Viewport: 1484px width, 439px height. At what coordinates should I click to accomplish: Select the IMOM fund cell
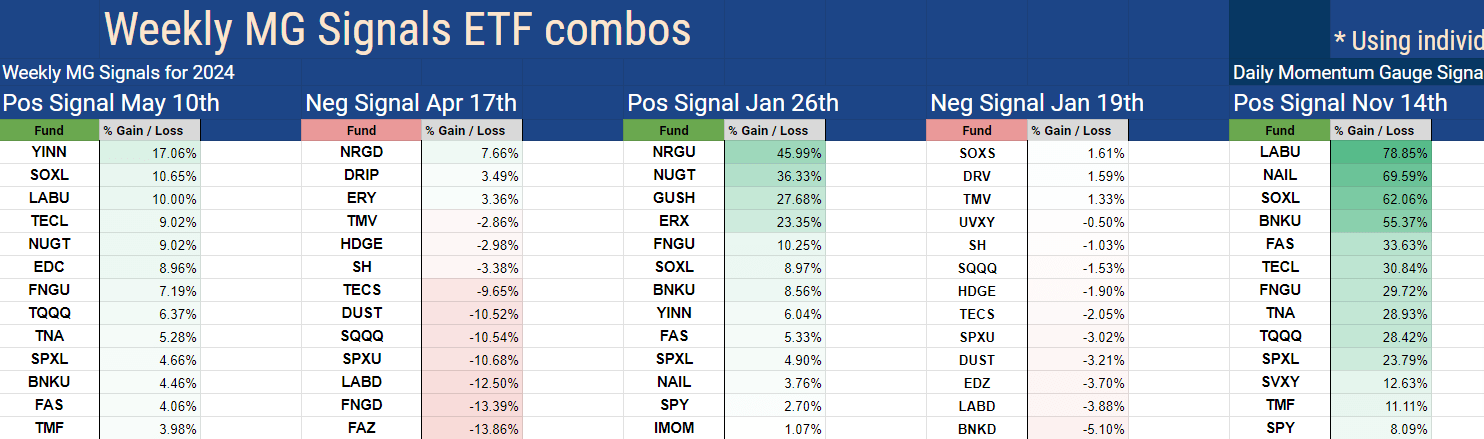click(673, 428)
